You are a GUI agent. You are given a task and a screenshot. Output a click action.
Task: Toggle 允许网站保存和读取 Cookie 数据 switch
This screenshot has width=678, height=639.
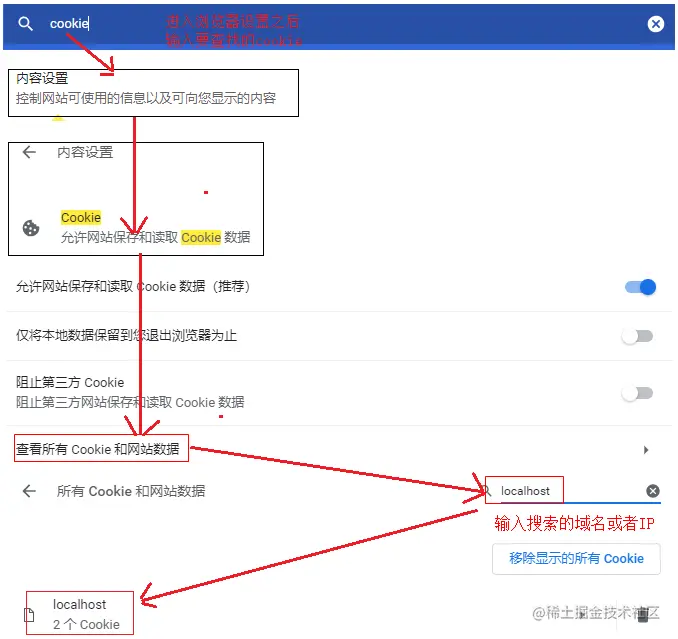(640, 287)
